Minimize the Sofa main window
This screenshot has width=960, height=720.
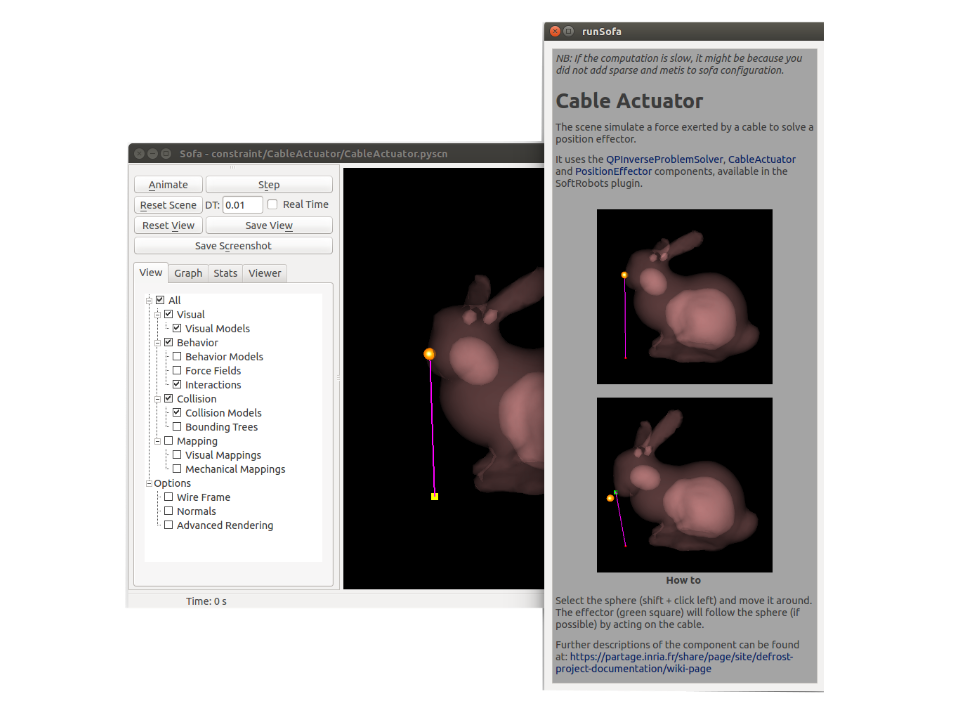point(152,154)
